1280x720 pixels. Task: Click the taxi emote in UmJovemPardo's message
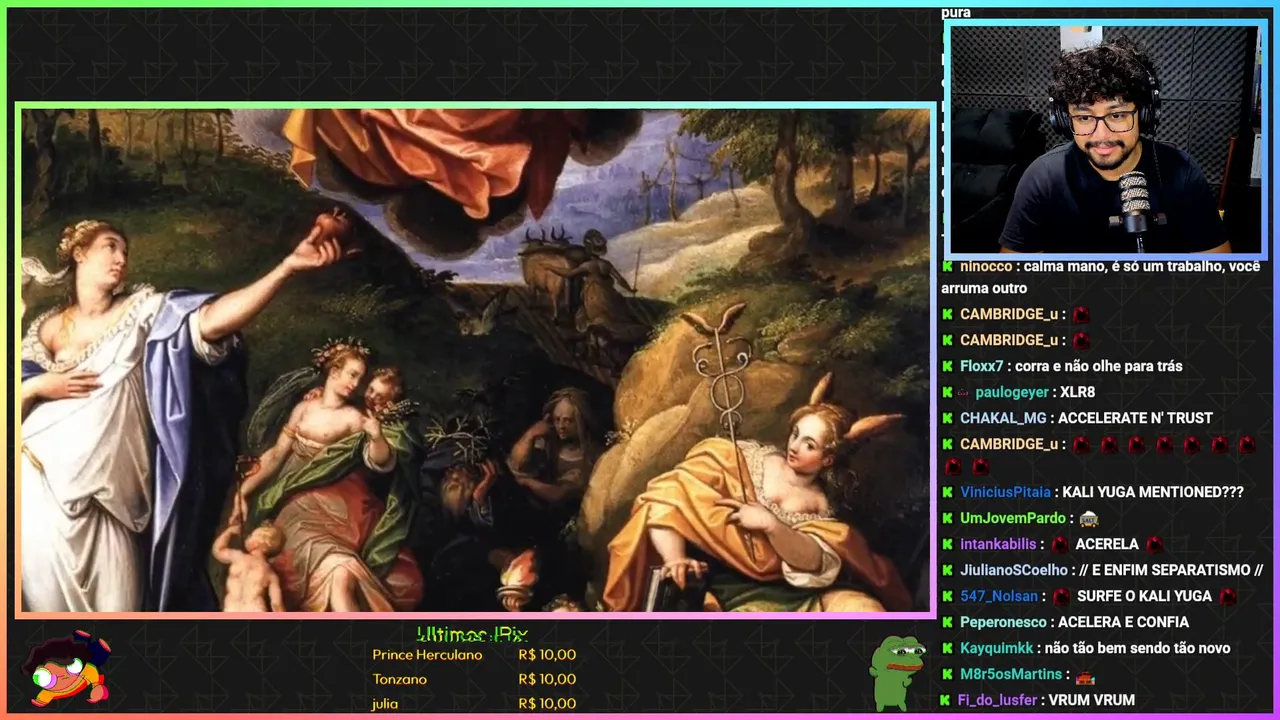(x=1089, y=519)
